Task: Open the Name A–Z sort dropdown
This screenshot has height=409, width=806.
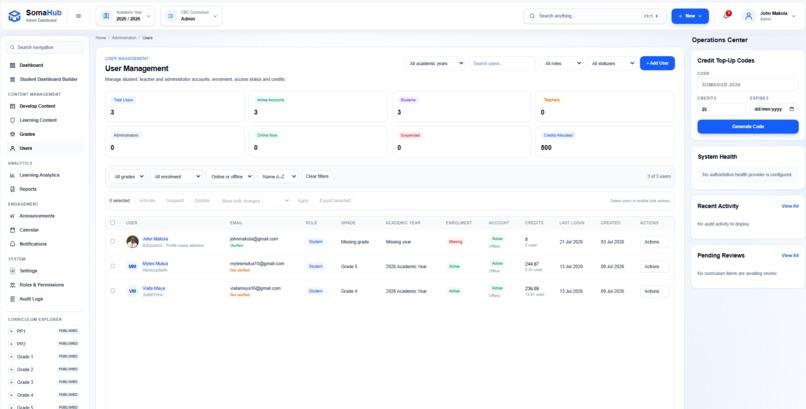Action: [278, 176]
